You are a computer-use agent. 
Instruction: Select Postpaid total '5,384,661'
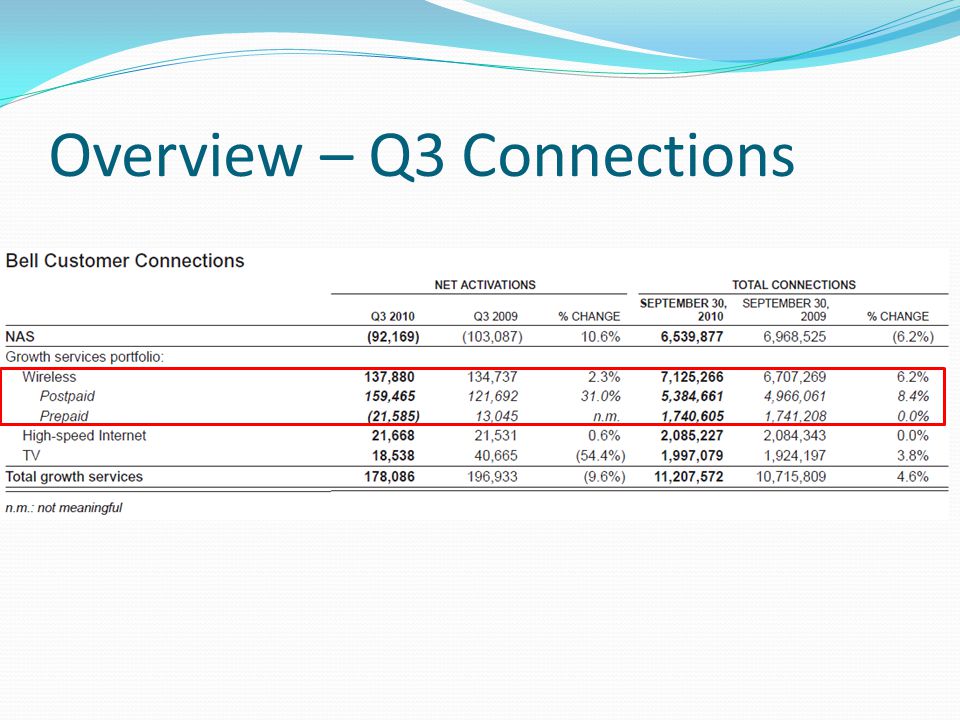[x=692, y=397]
